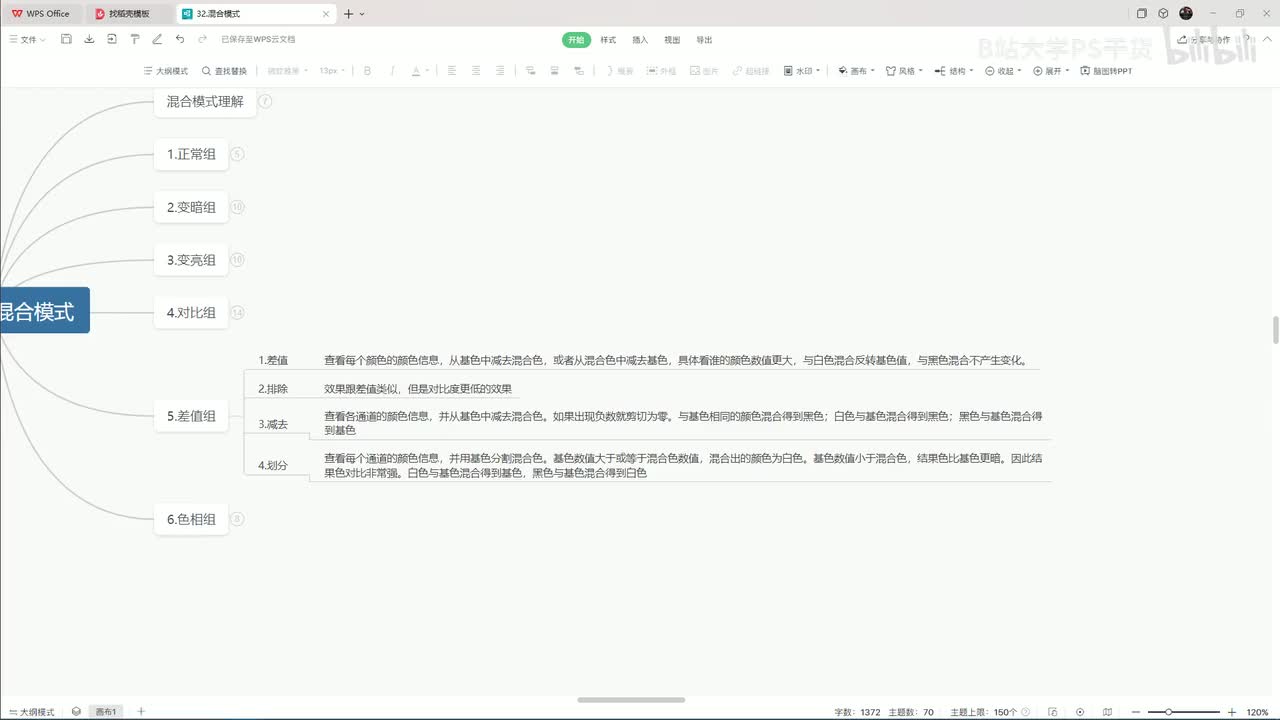Click the zoom slider handle
This screenshot has height=720, width=1280.
[x=1169, y=712]
